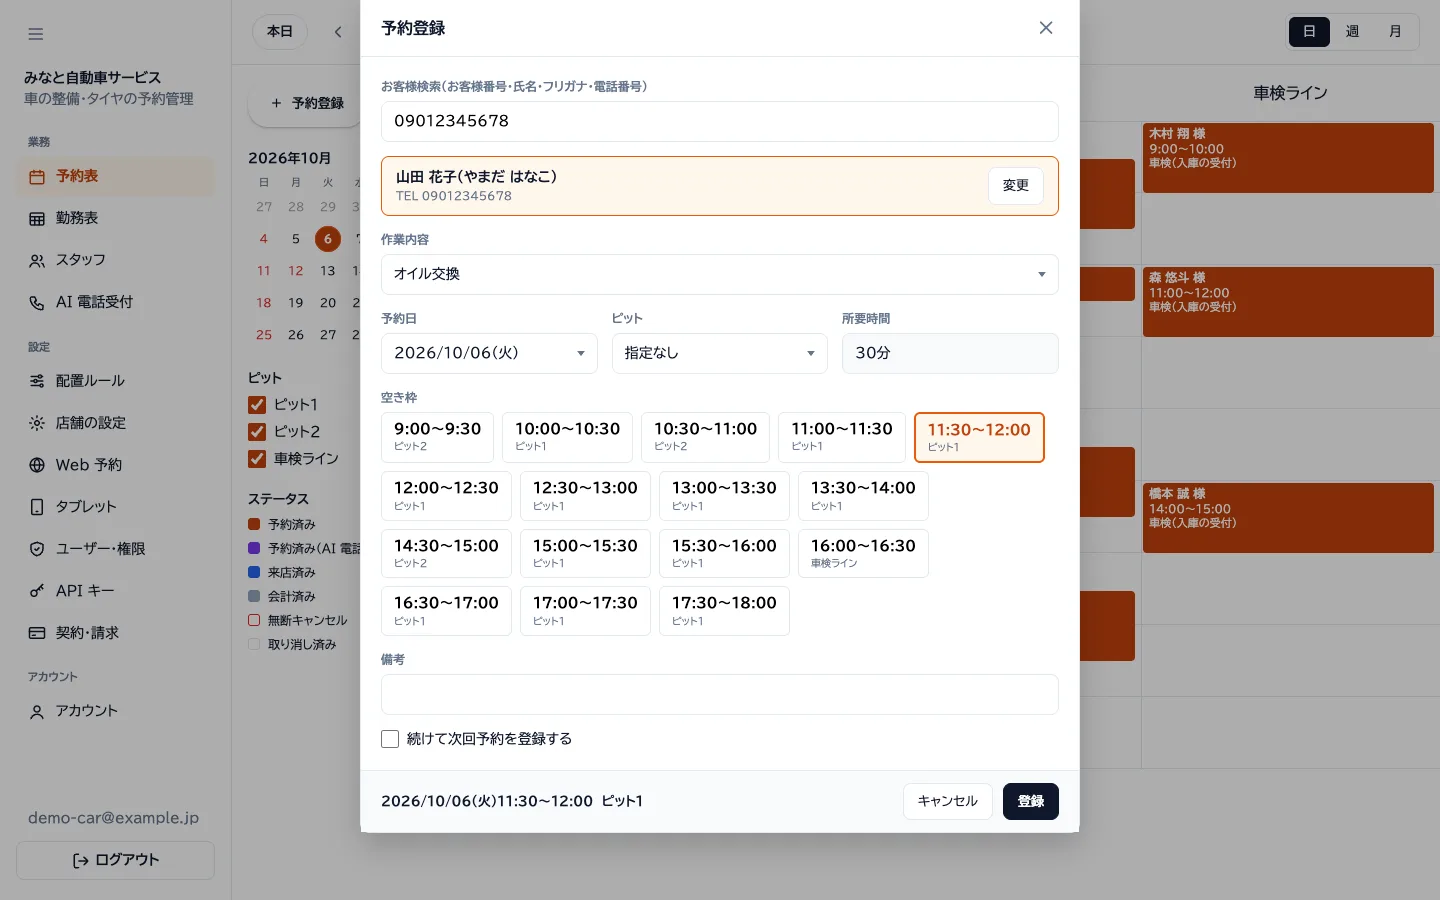1440x900 pixels.
Task: Select date 20 in the mini calendar
Action: [x=328, y=303]
